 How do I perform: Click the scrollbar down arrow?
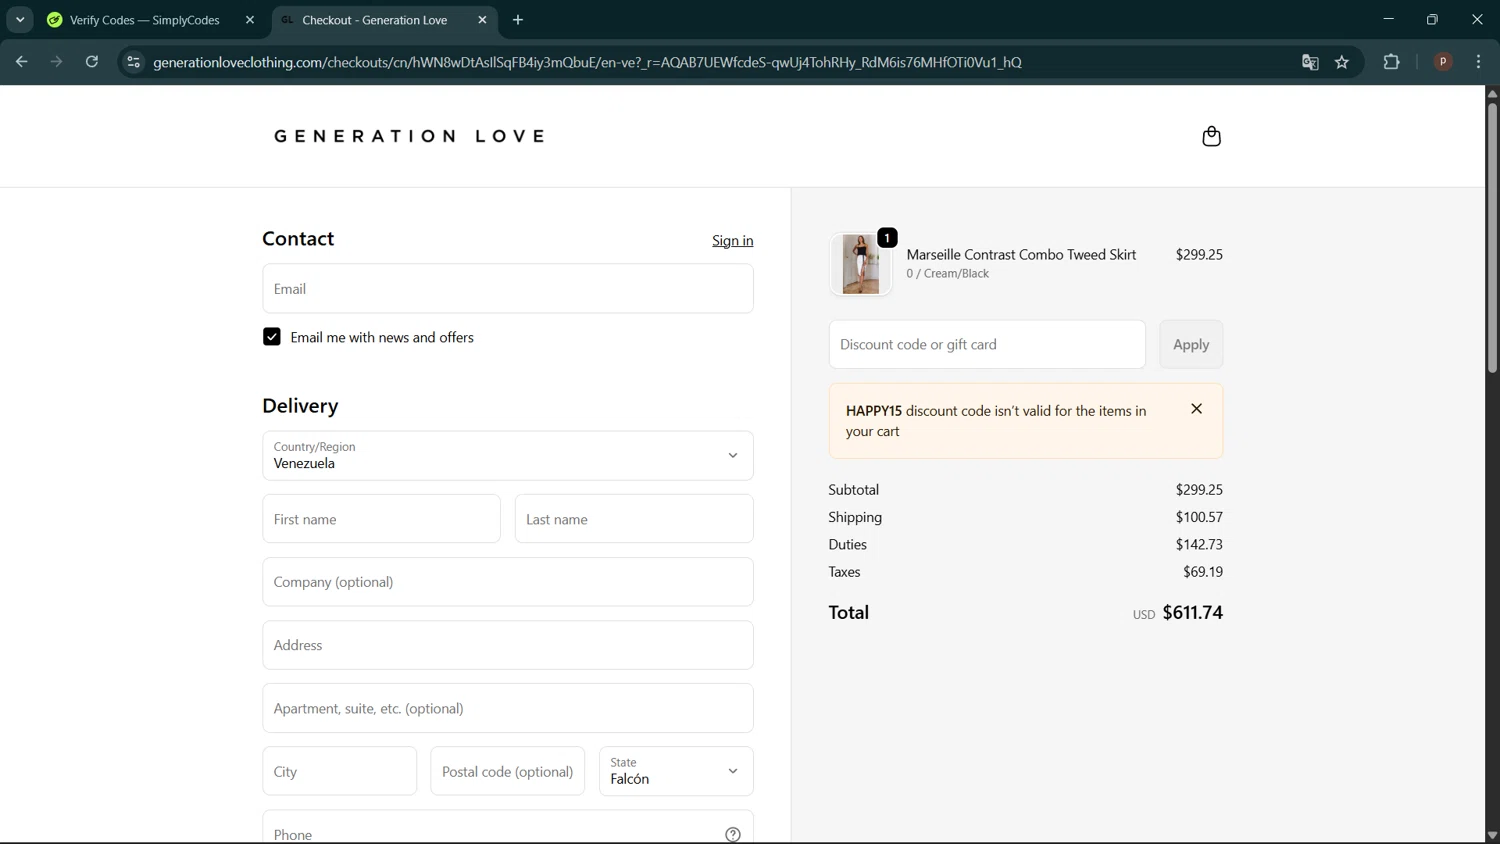point(1492,835)
